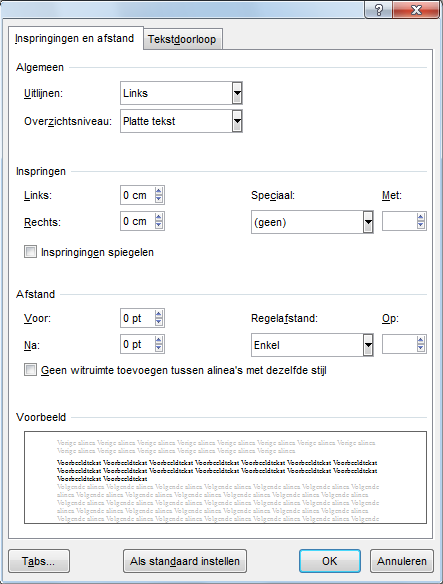This screenshot has width=443, height=584.
Task: Click into the Na spacing field
Action: click(x=137, y=344)
